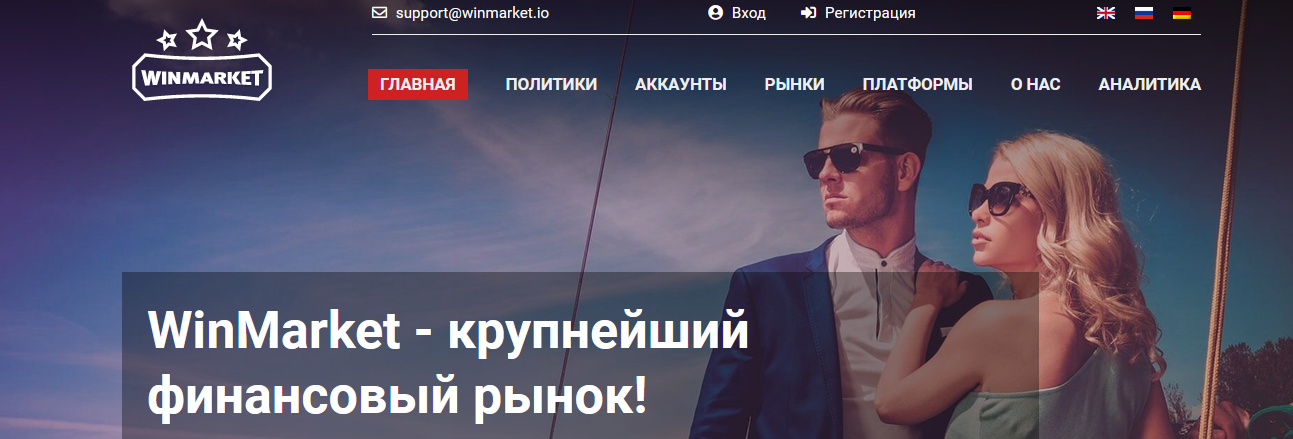Click the user profile icon next to Вход

point(715,13)
